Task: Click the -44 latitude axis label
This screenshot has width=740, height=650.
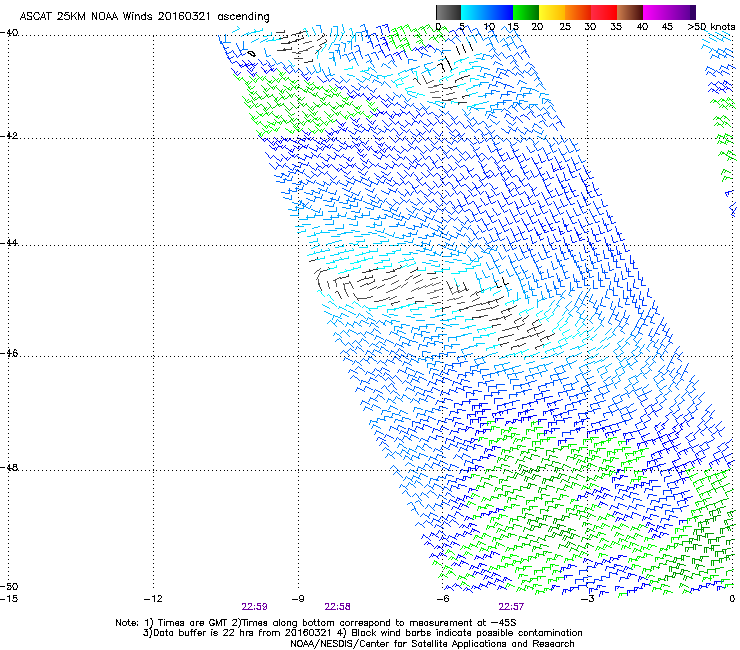Action: (9, 243)
